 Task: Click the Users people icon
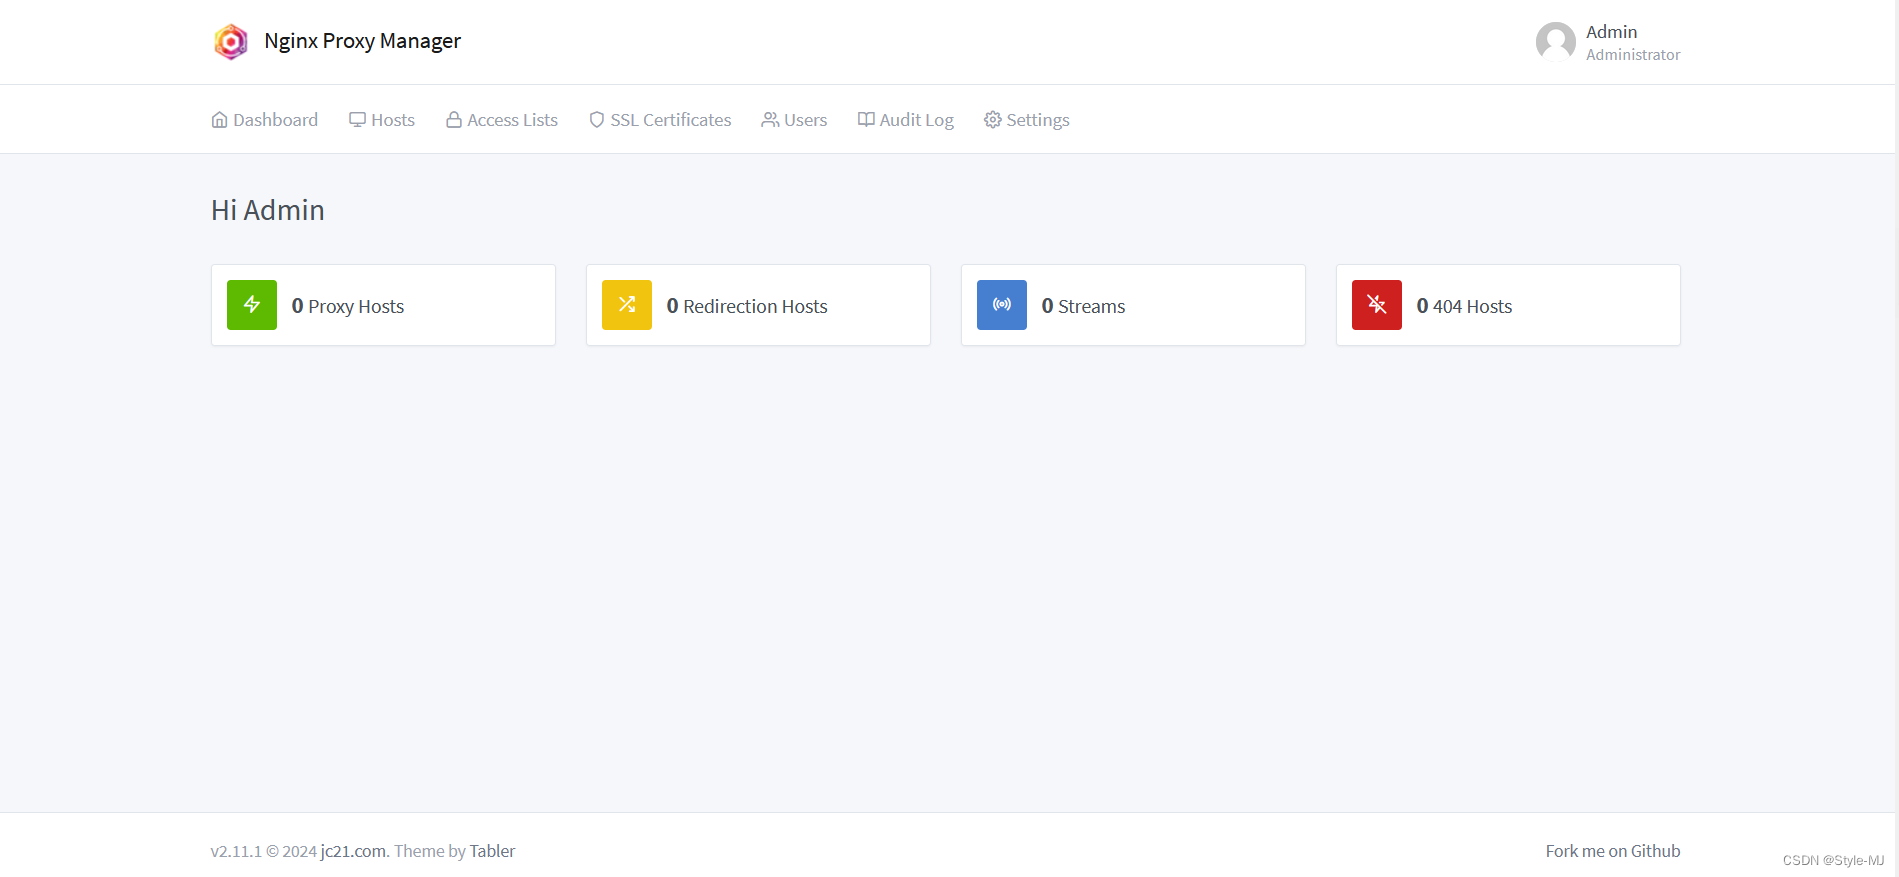point(770,120)
